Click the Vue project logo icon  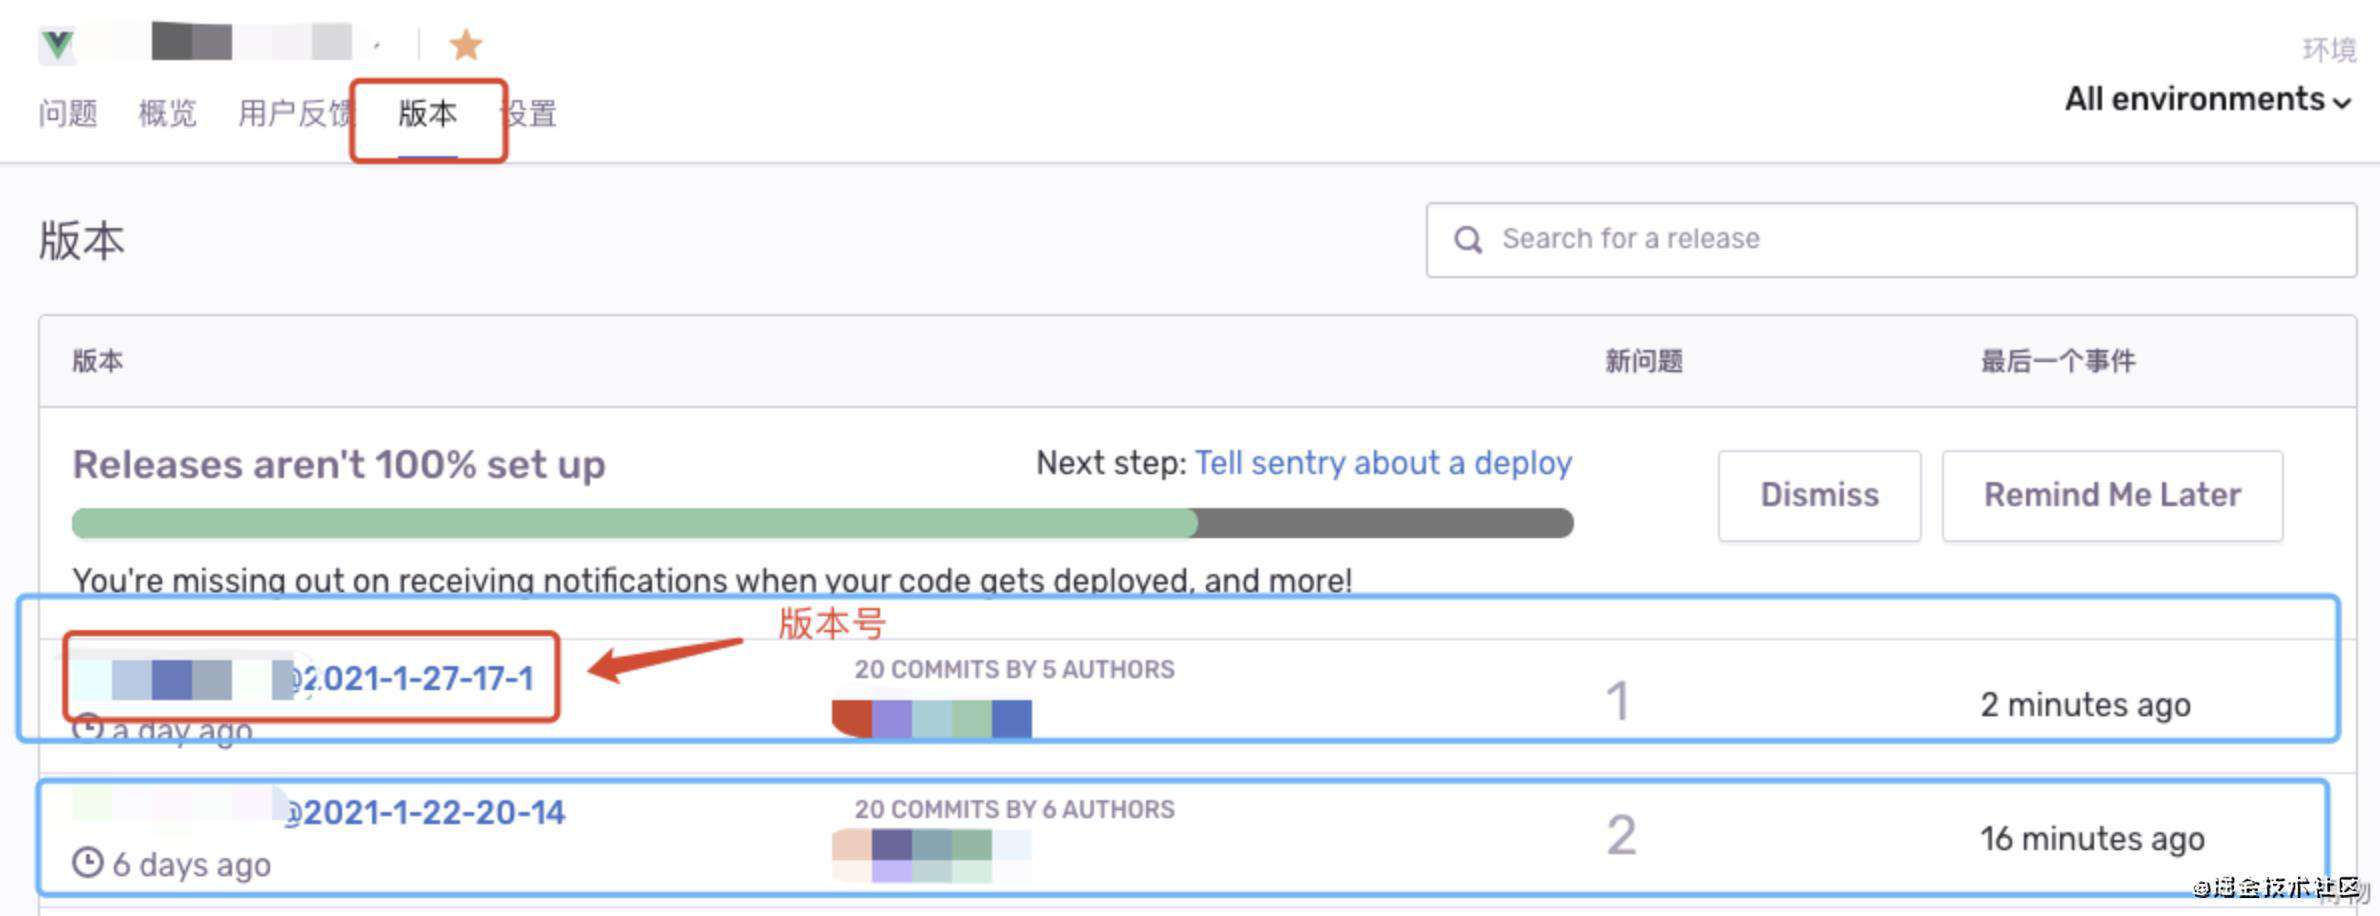point(57,45)
